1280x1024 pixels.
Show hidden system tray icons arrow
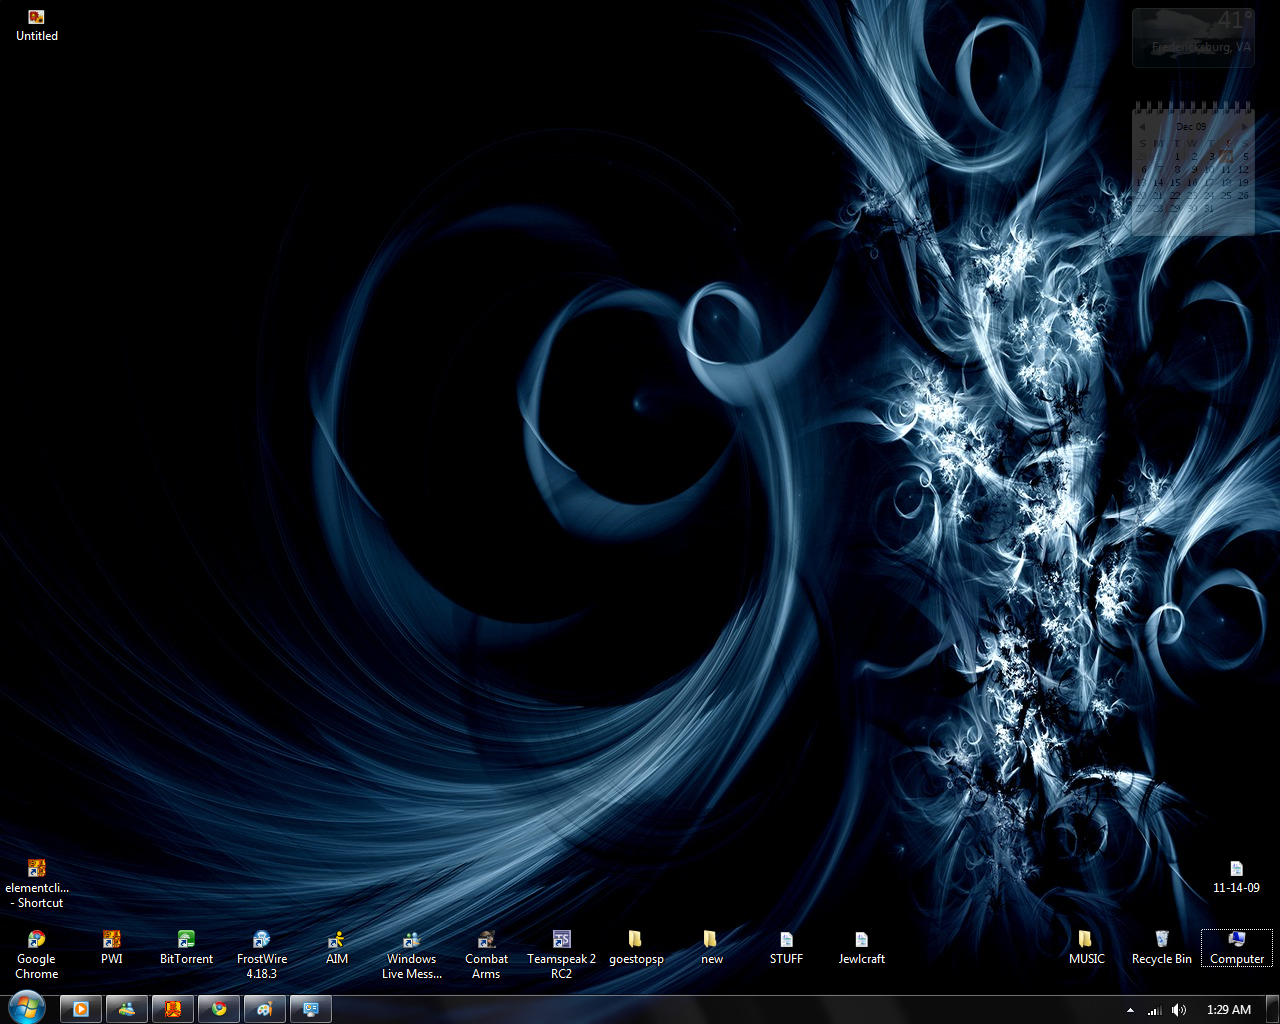[1130, 1010]
